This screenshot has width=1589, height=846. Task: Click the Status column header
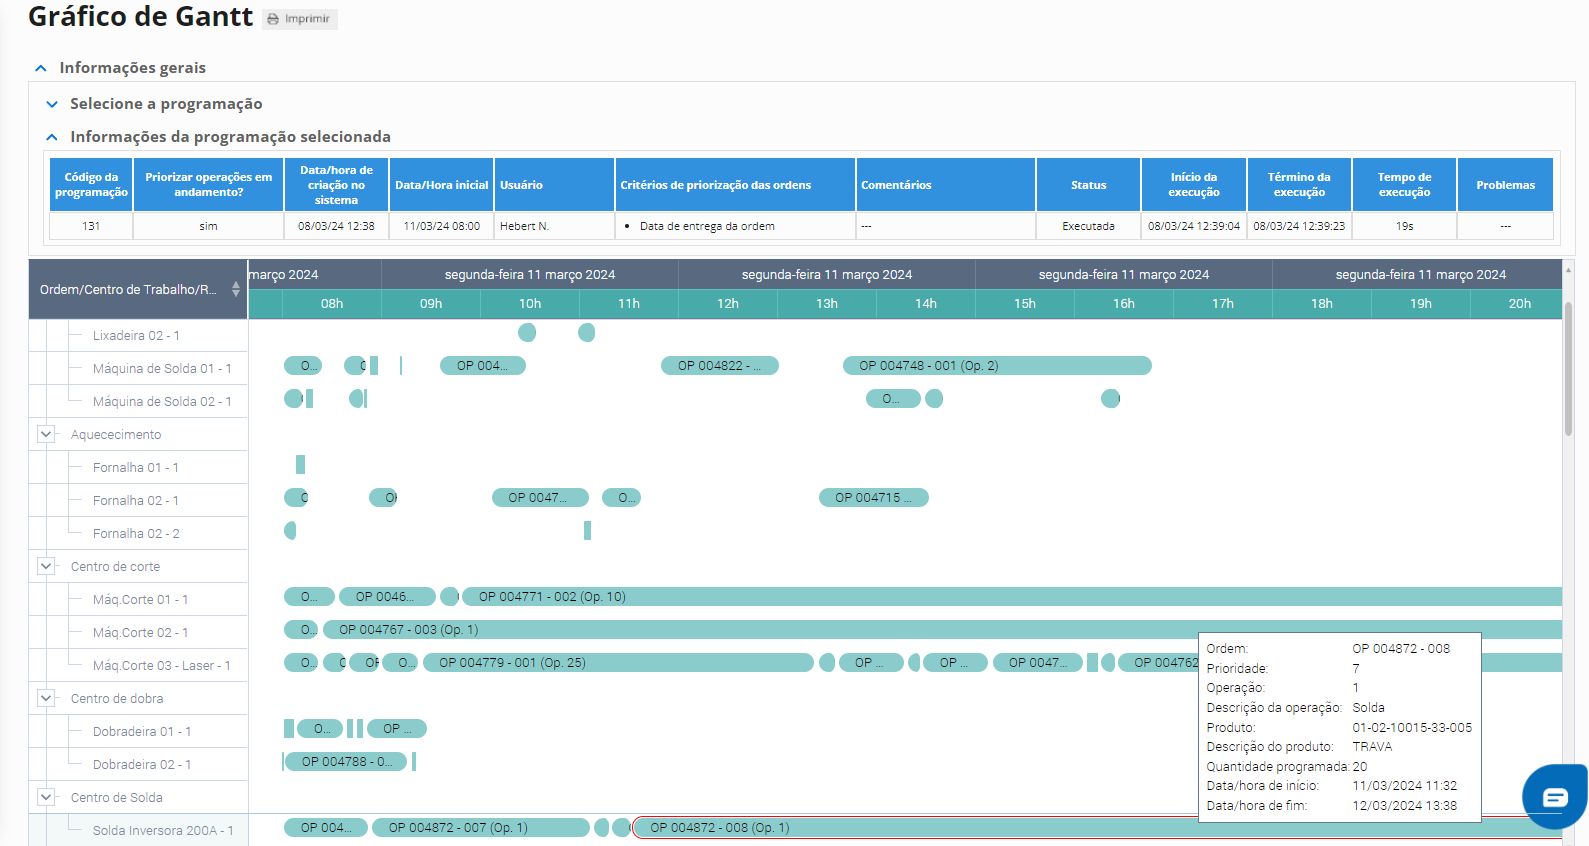point(1088,185)
